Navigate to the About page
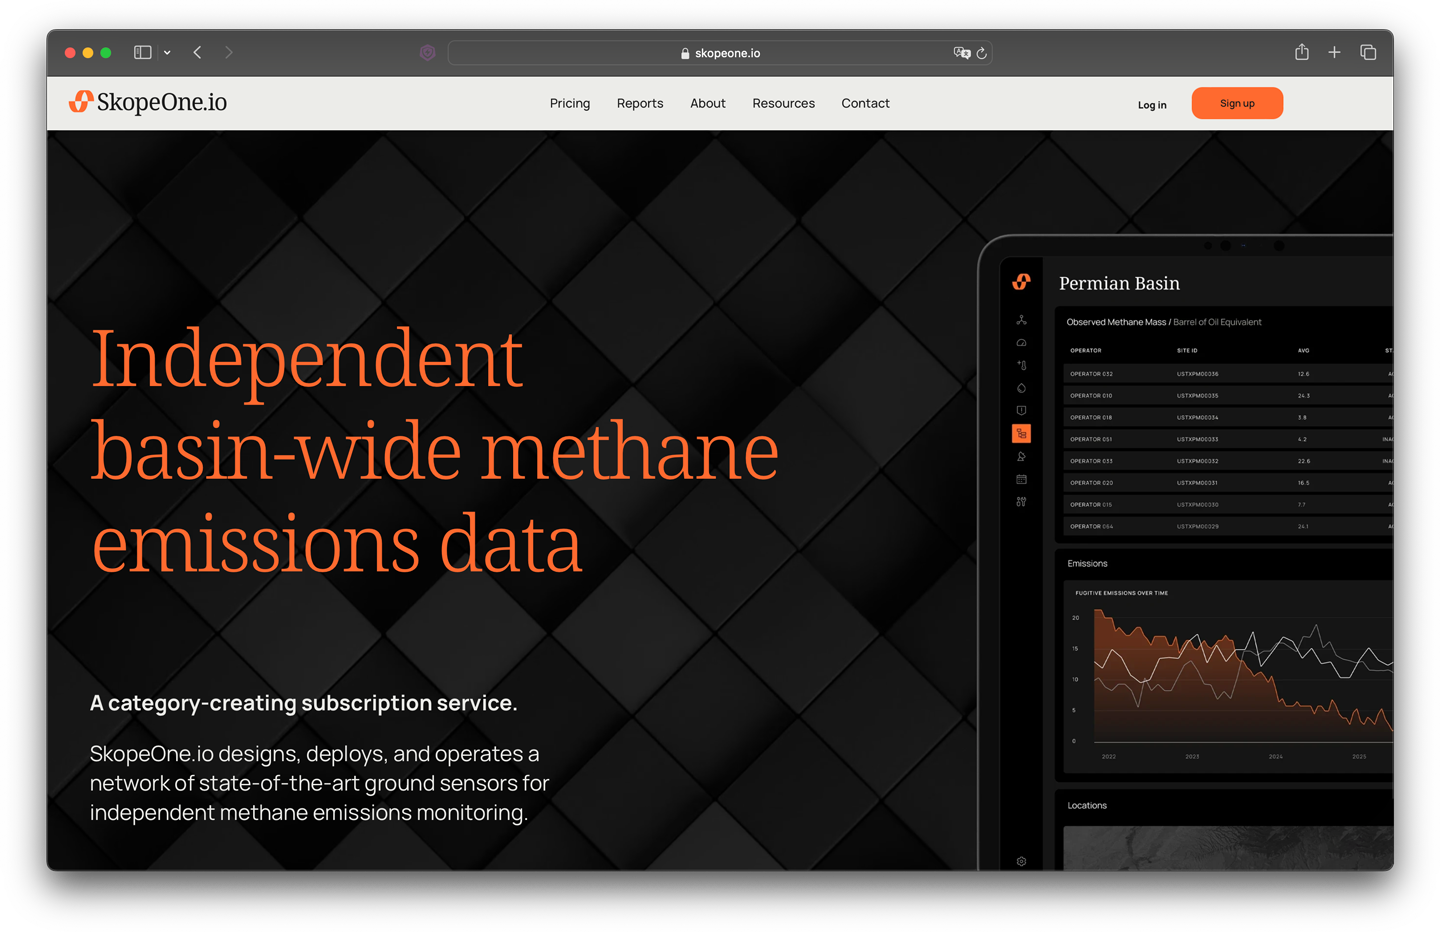The width and height of the screenshot is (1440, 932). coord(708,103)
